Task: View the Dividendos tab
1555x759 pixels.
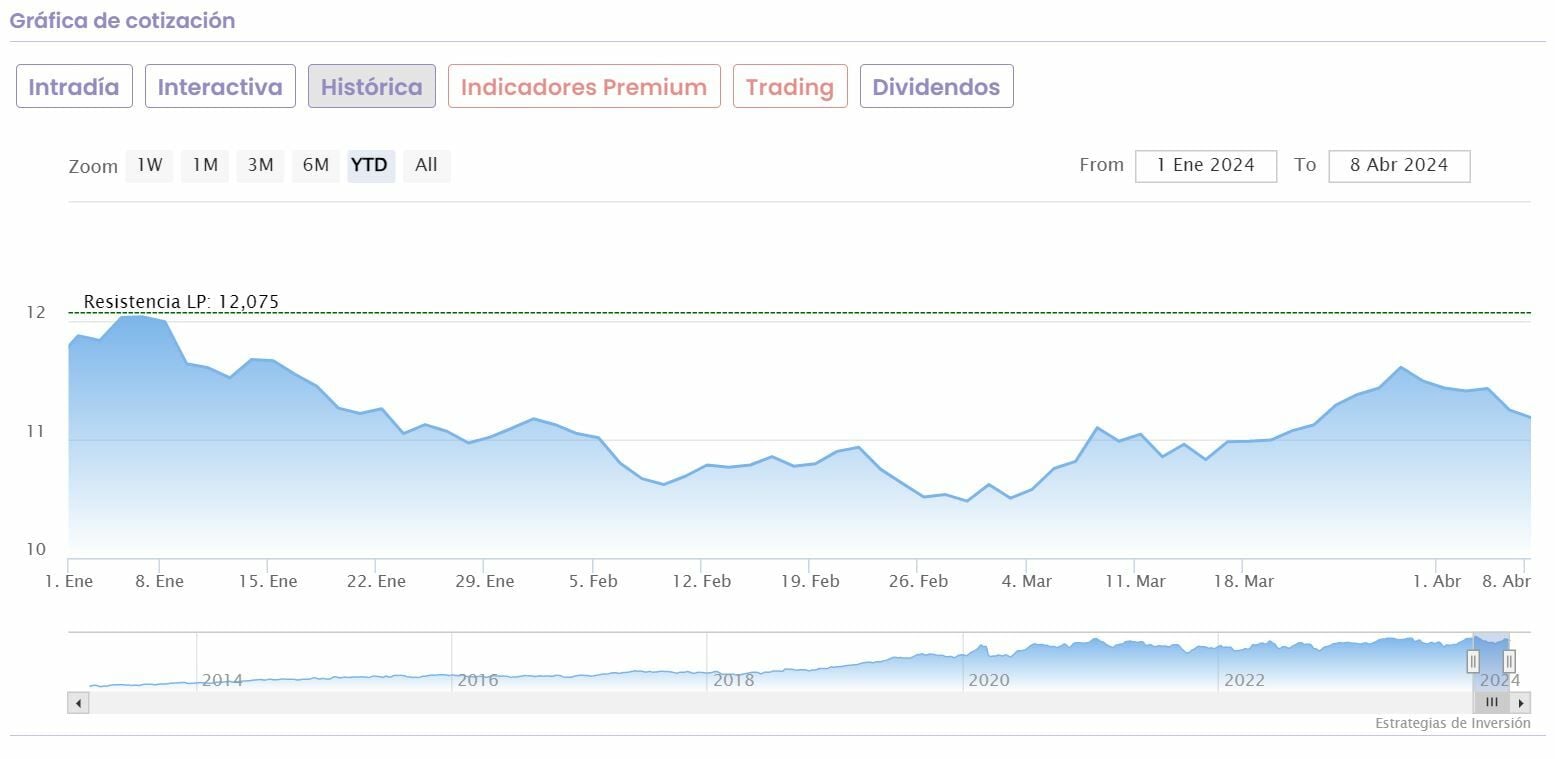Action: pyautogui.click(x=936, y=87)
